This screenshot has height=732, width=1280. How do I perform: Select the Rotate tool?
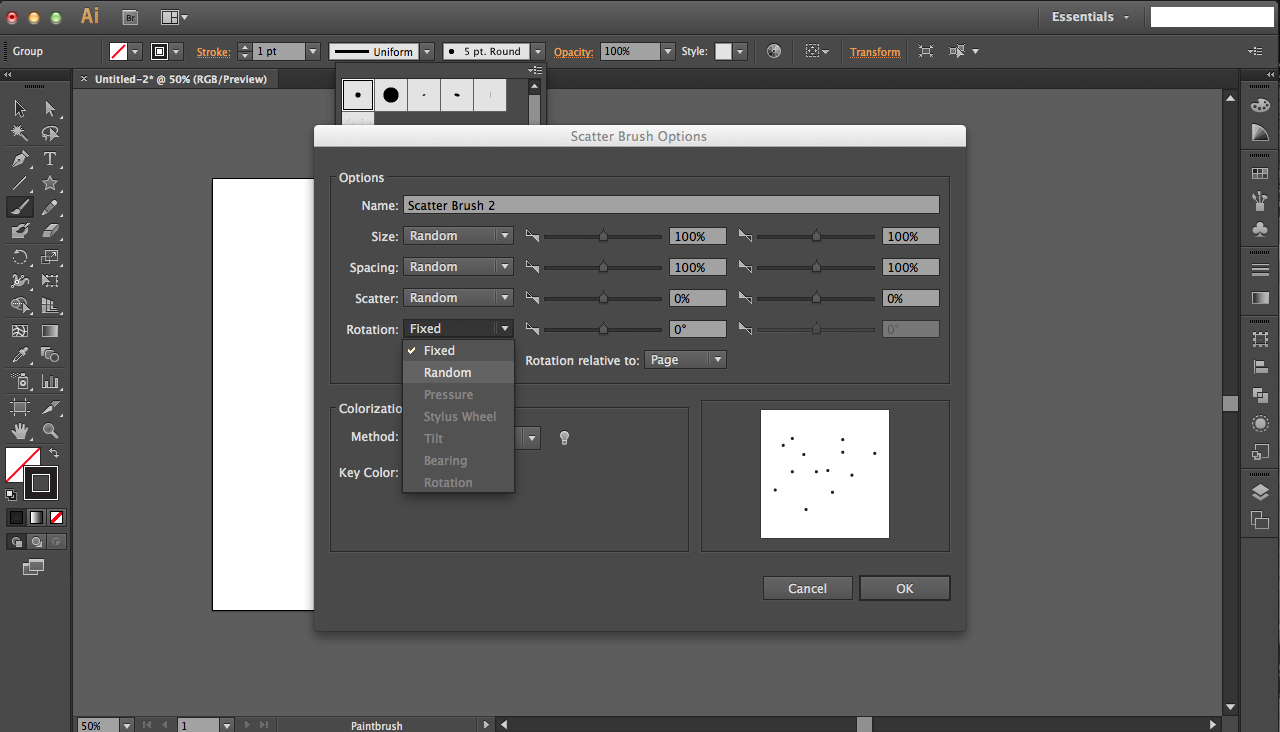pos(20,257)
